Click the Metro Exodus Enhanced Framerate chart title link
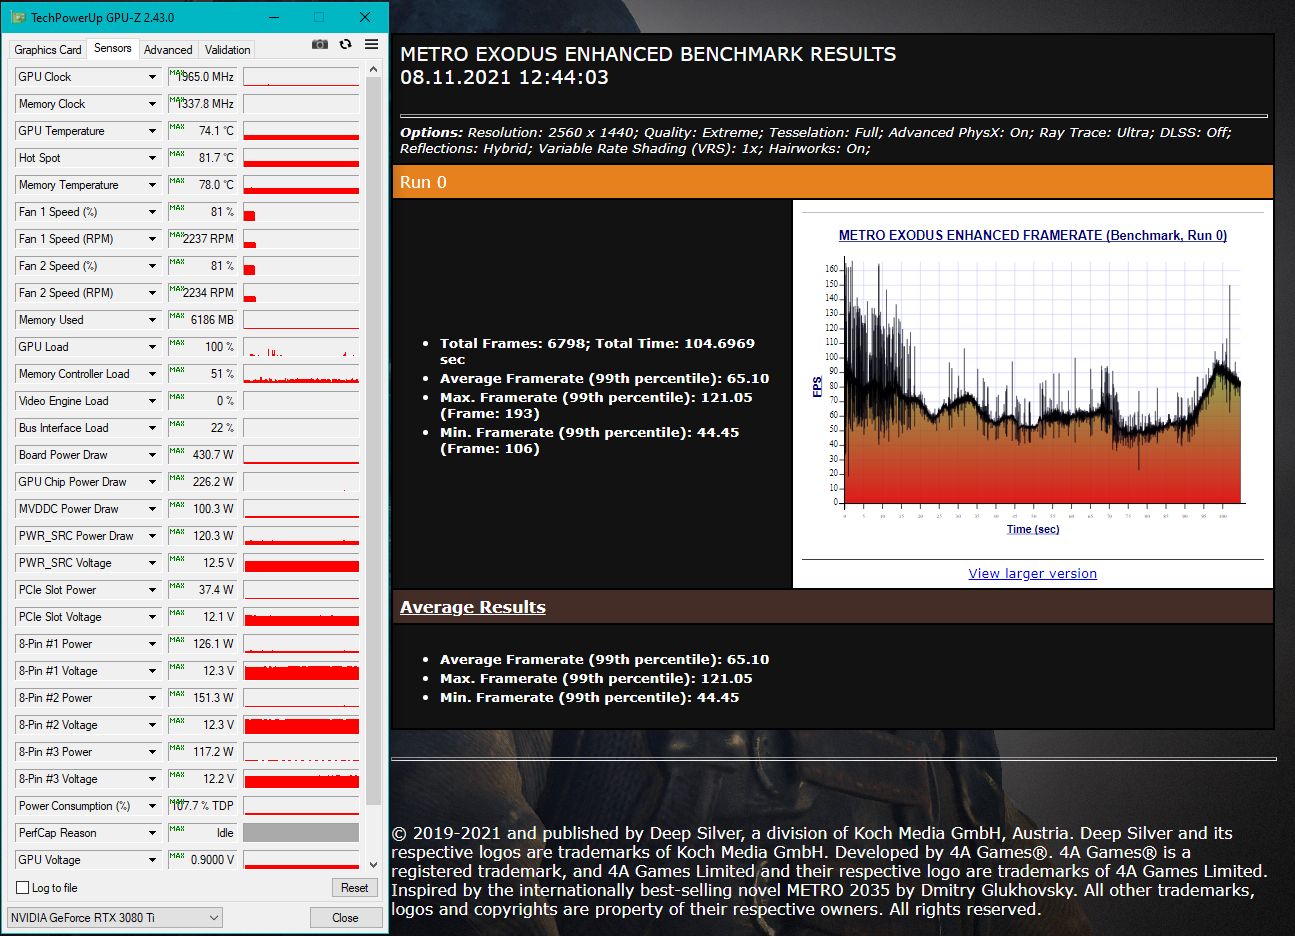The width and height of the screenshot is (1295, 936). tap(1033, 236)
